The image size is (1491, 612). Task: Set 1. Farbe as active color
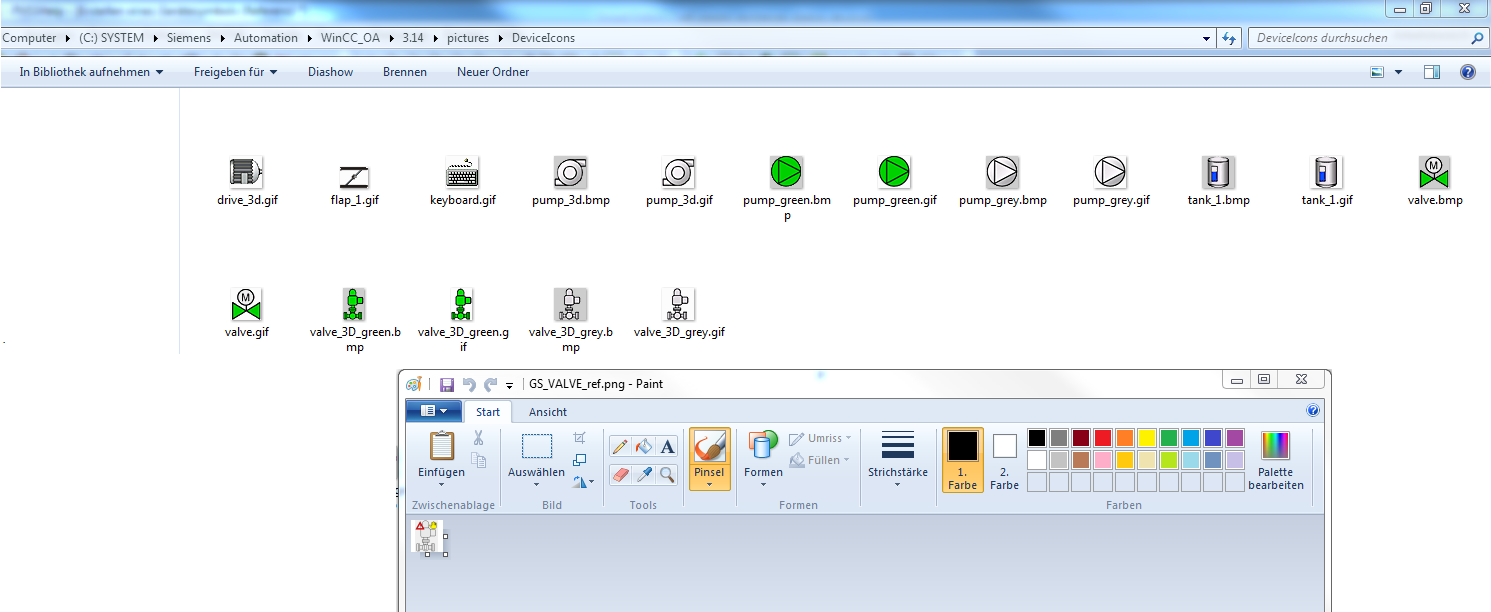[963, 459]
